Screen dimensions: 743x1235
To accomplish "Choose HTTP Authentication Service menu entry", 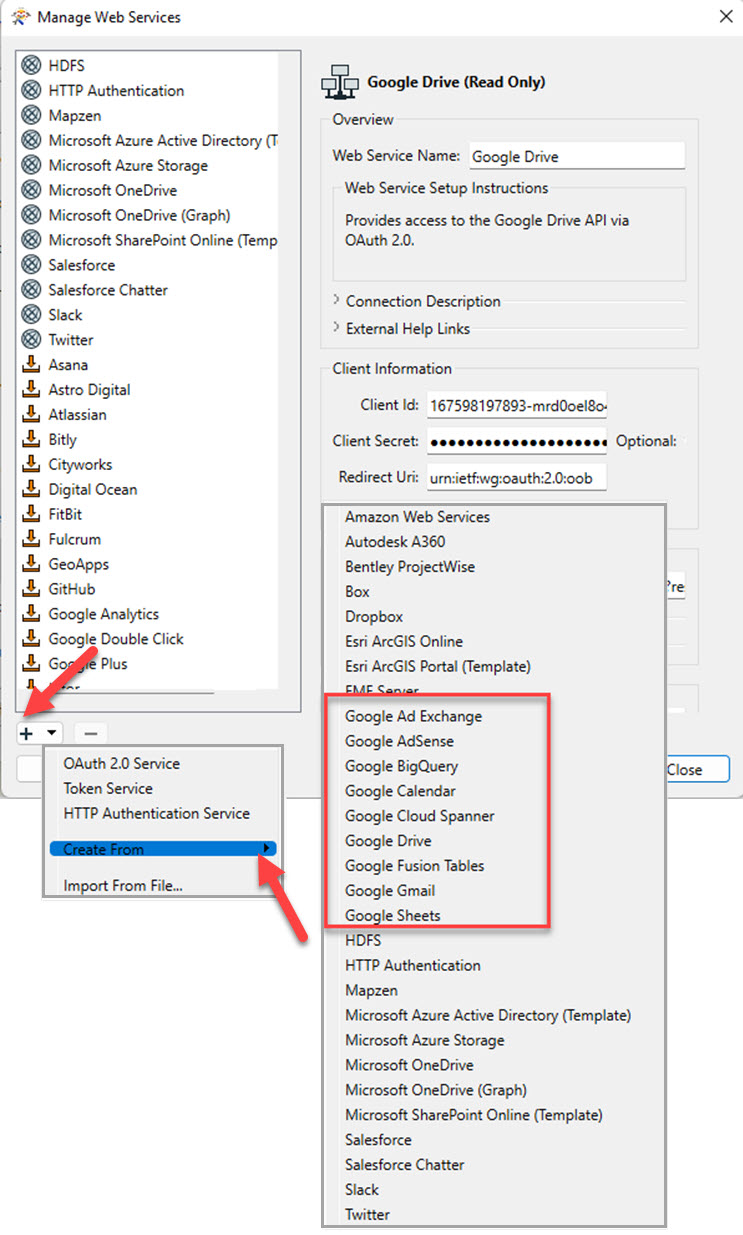I will (x=157, y=813).
